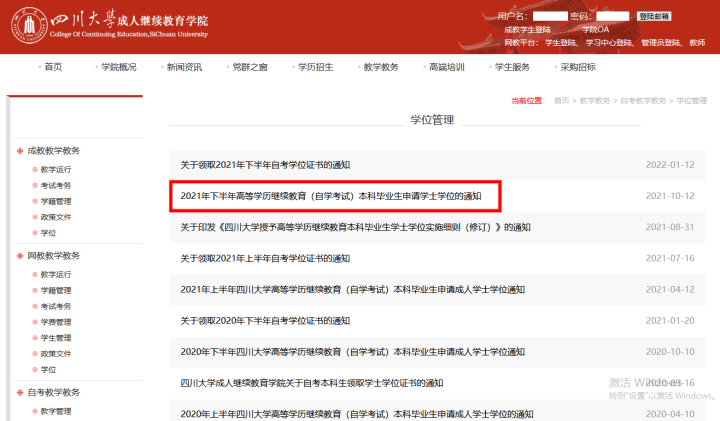
Task: Focus the 用户名 username input field
Action: click(550, 16)
